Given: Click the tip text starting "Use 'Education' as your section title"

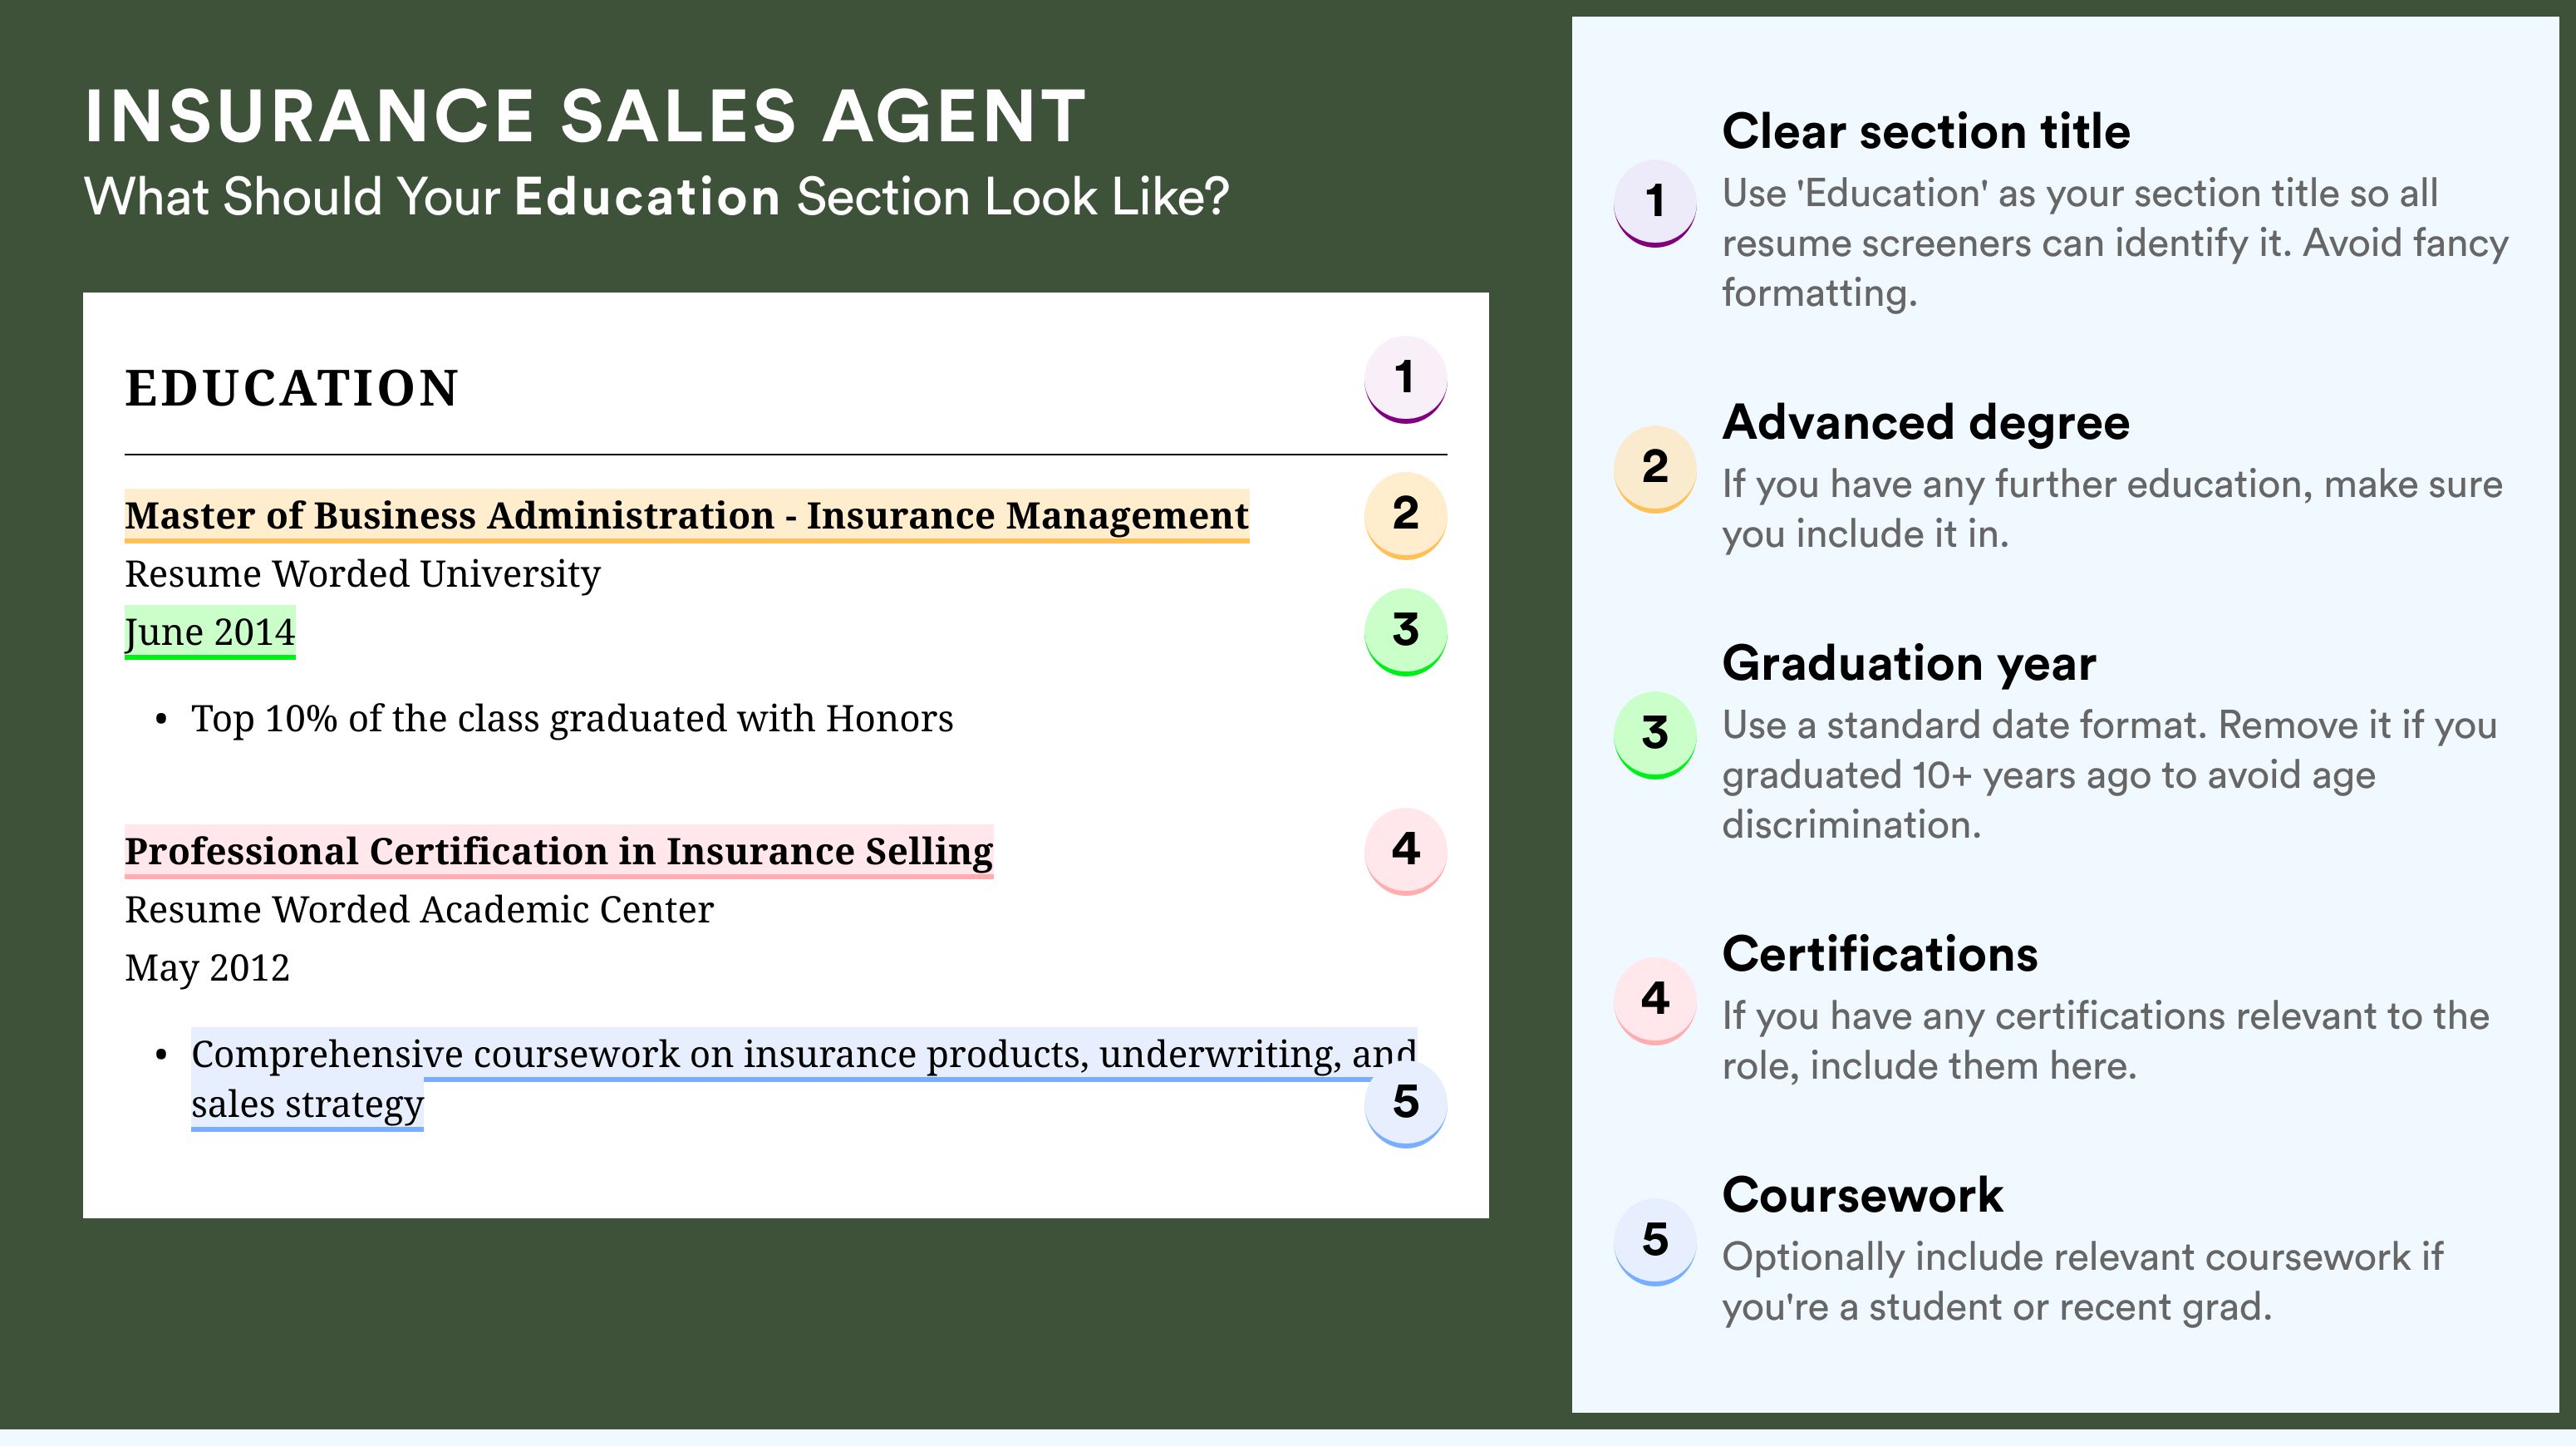Looking at the screenshot, I should (2115, 243).
